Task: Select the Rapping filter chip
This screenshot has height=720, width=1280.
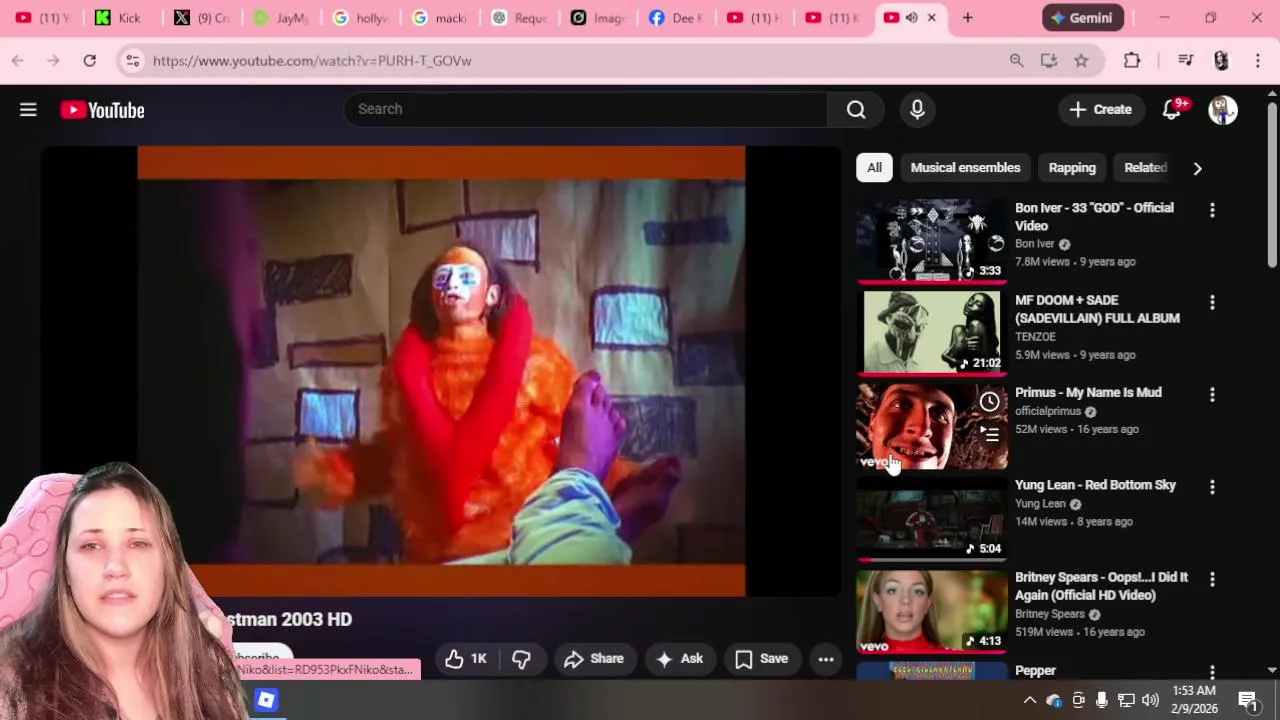Action: [1072, 168]
